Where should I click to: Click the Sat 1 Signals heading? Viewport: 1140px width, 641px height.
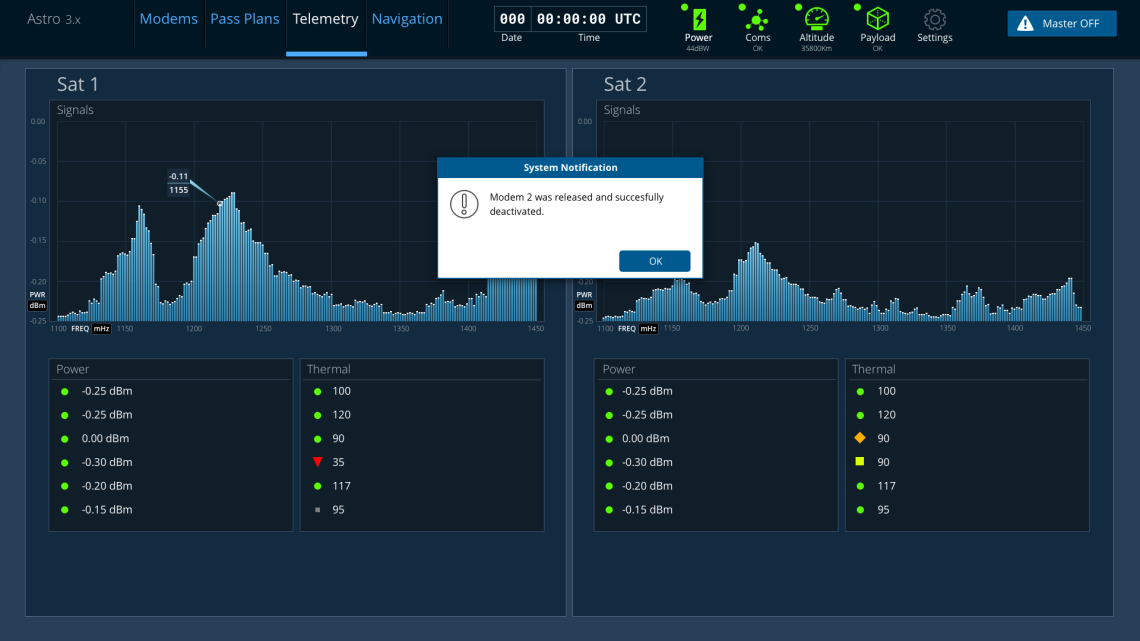(75, 110)
